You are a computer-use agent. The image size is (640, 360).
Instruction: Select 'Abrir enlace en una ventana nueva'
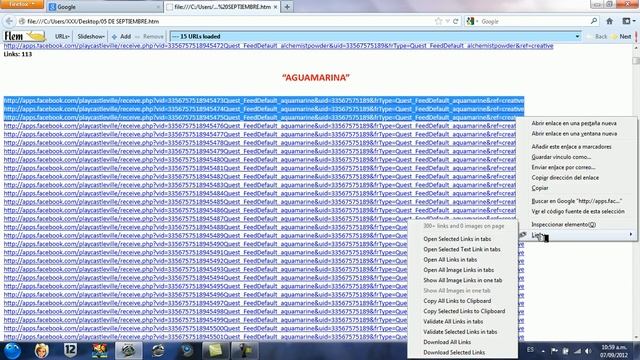coord(574,133)
